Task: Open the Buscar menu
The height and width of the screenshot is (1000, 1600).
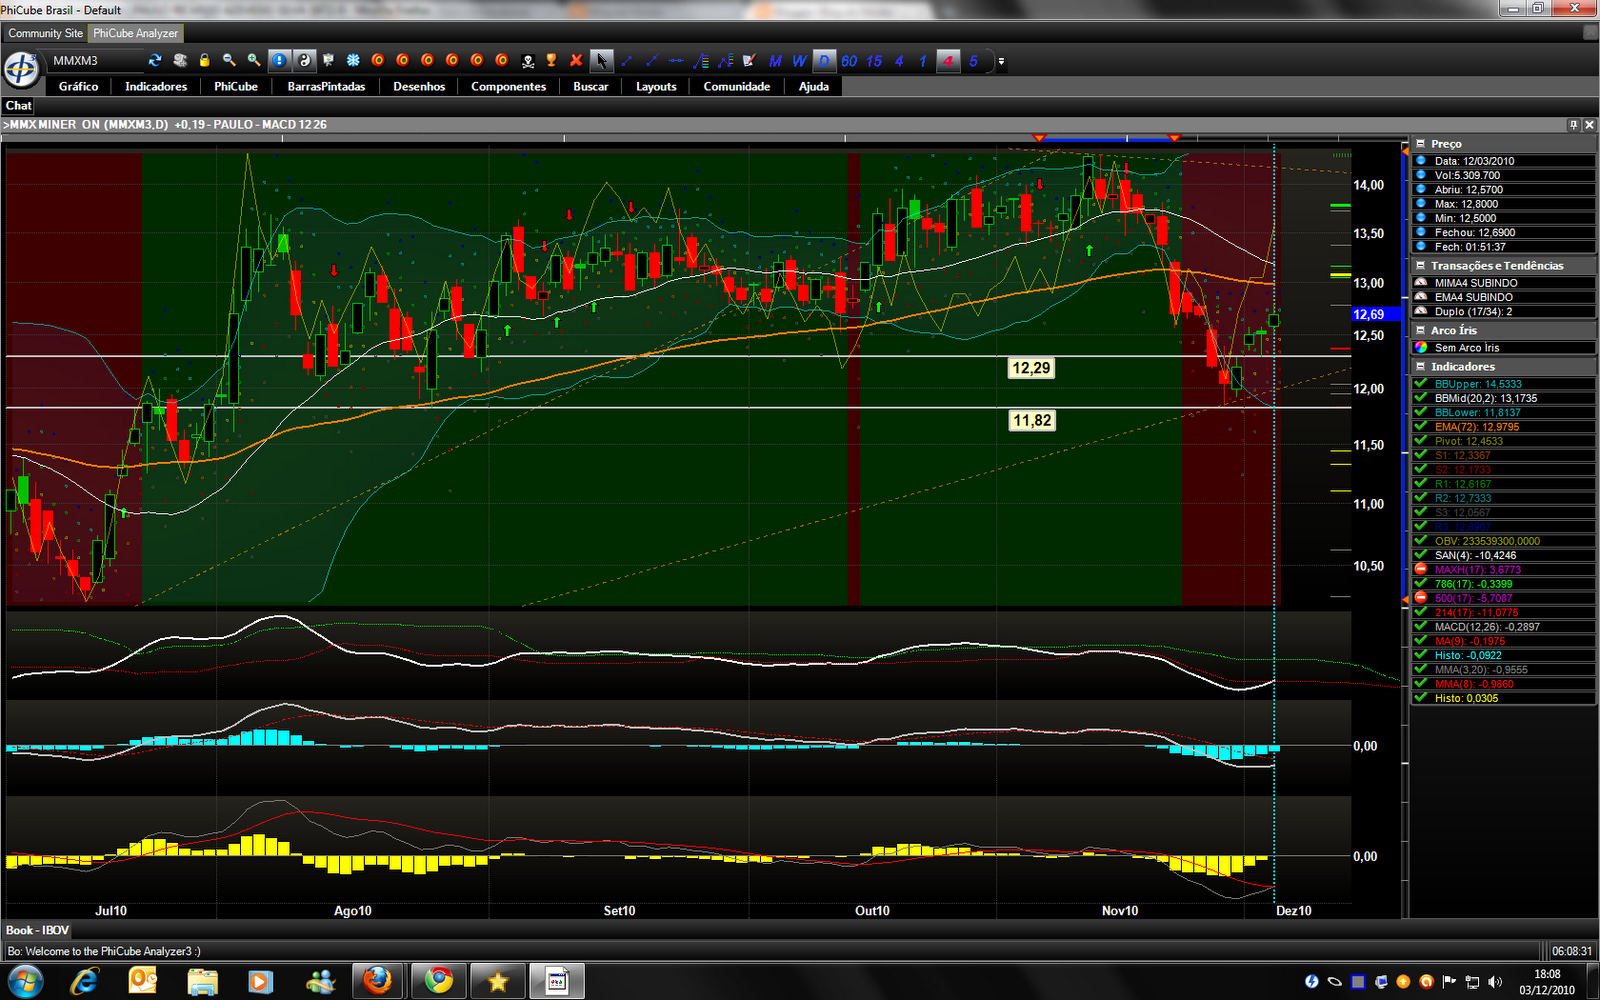Action: (590, 87)
